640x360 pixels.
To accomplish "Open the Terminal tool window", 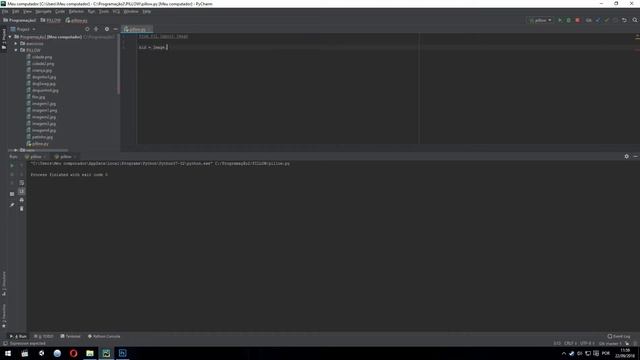I will click(70, 336).
